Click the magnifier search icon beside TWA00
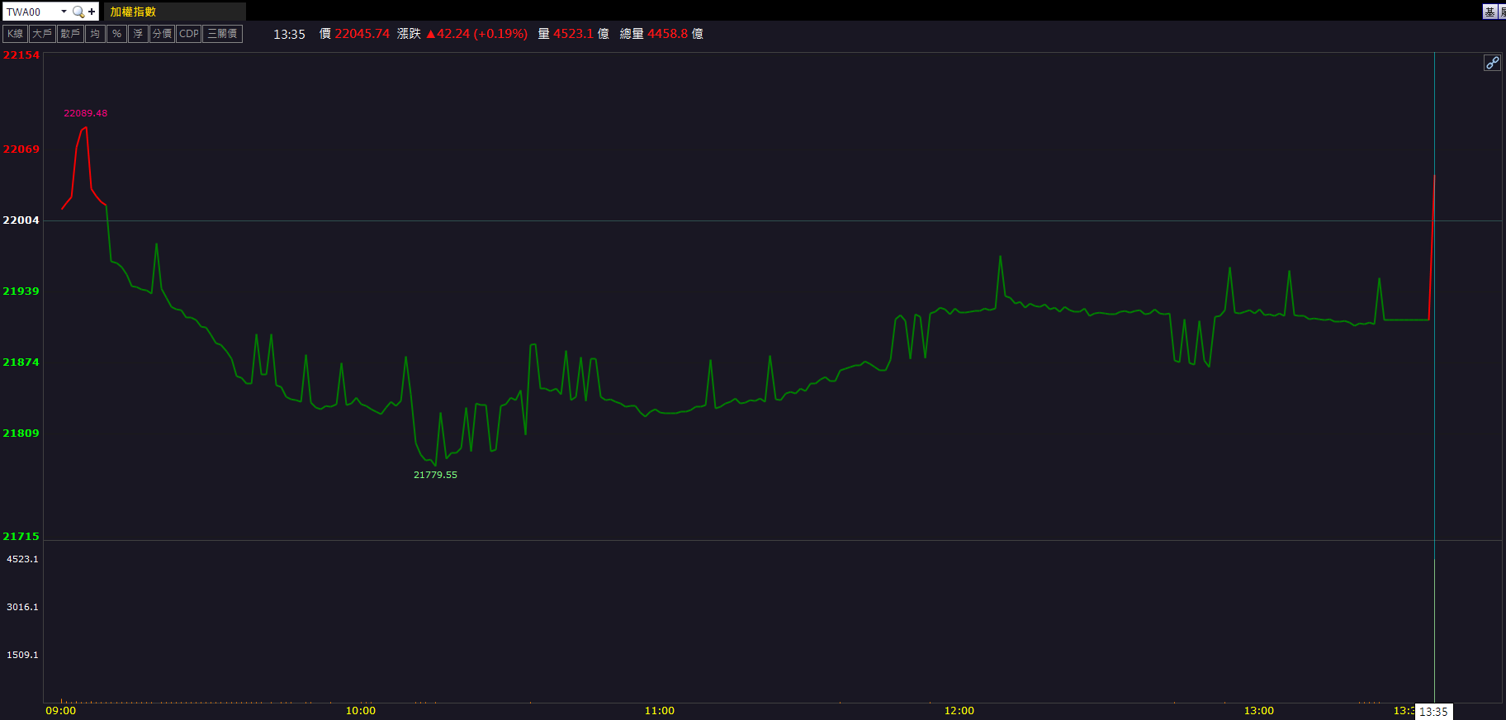The height and width of the screenshot is (720, 1506). [x=78, y=12]
